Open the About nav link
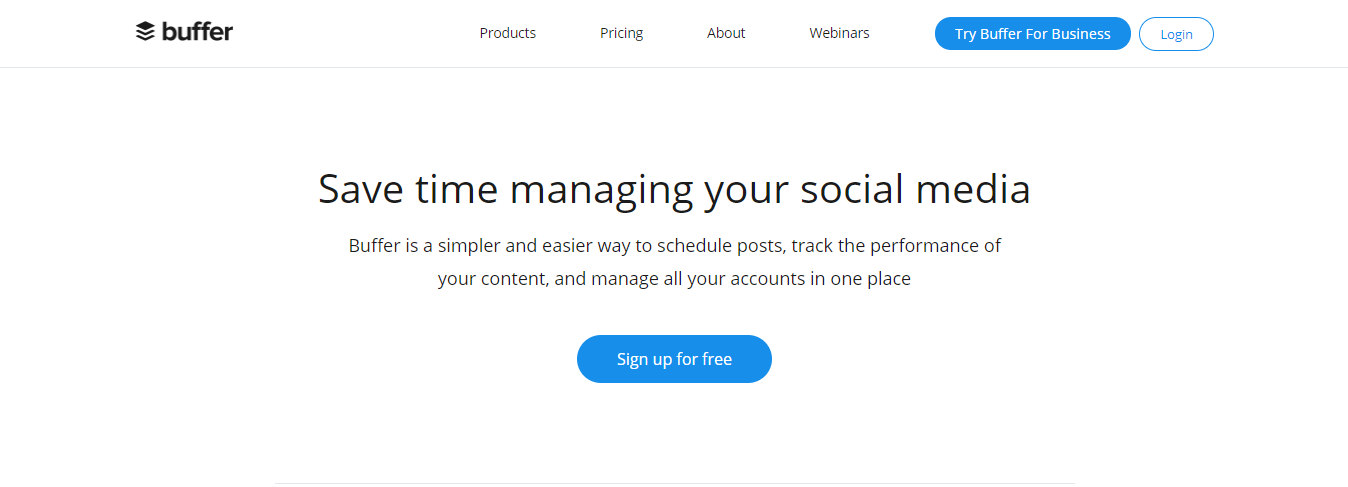The image size is (1348, 487). 726,33
